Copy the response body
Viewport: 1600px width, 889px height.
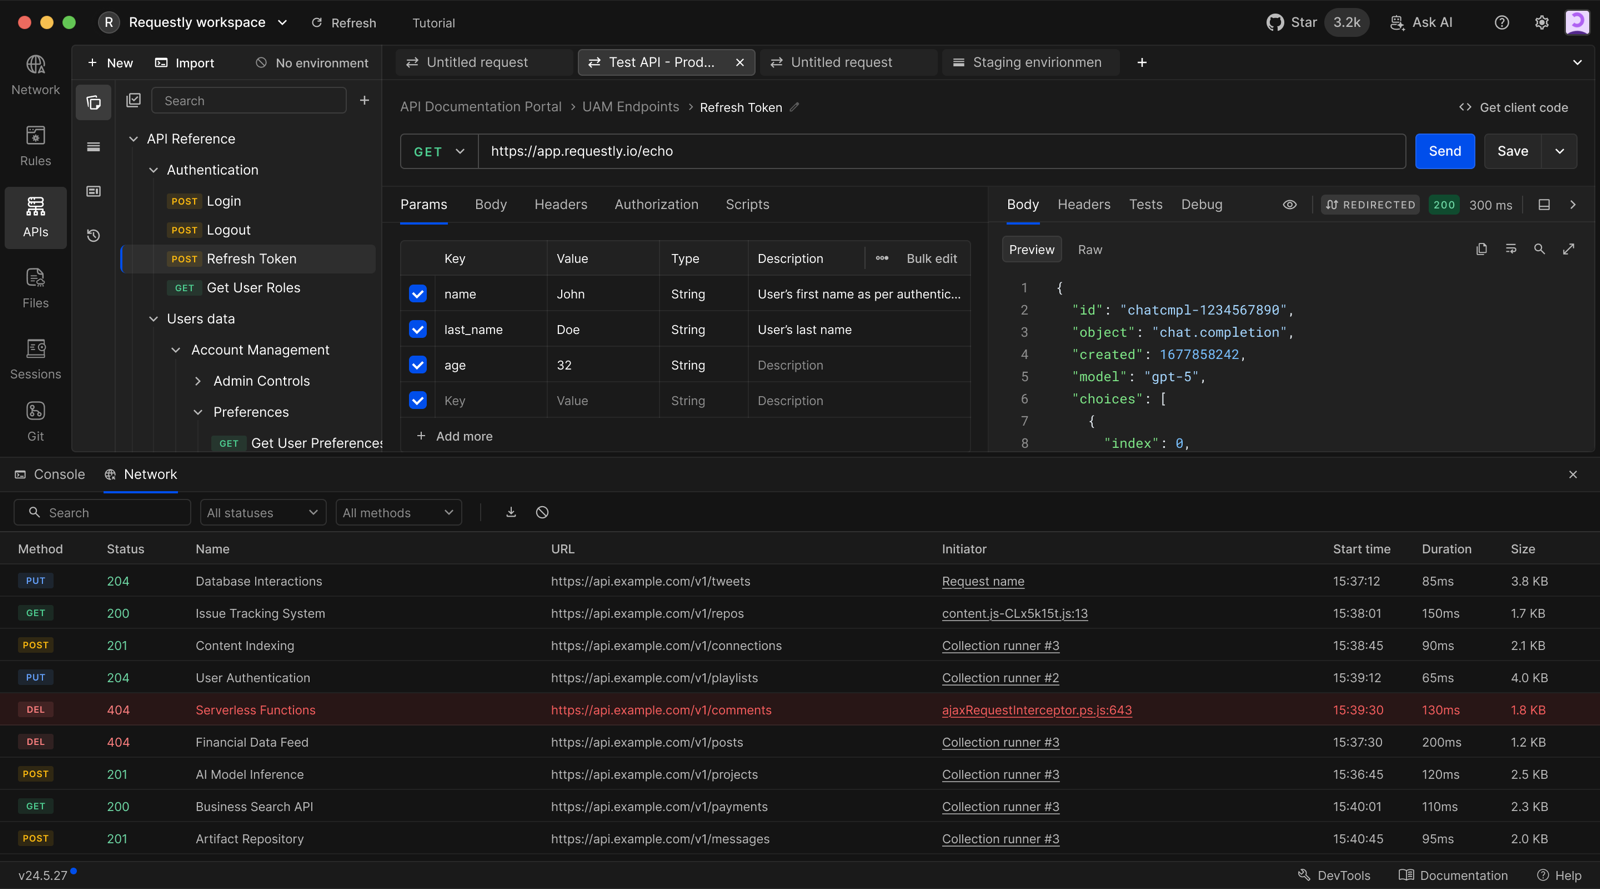[1482, 249]
